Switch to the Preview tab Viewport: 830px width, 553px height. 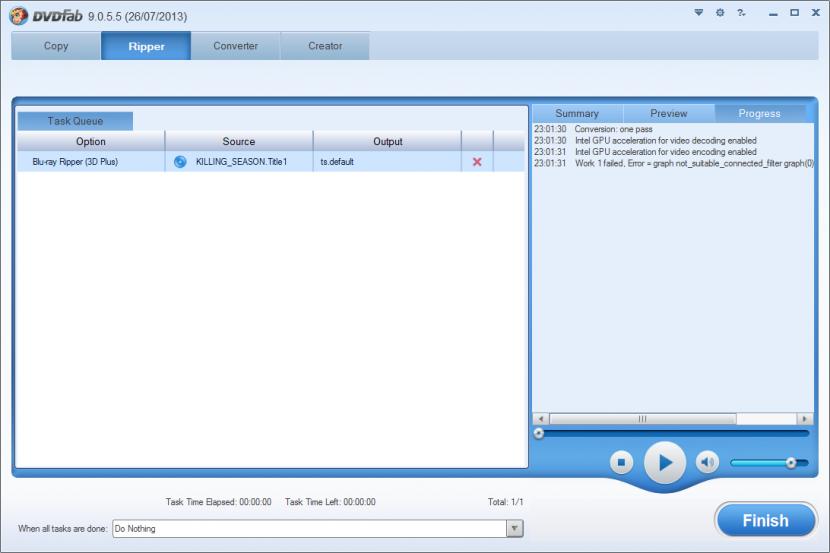pyautogui.click(x=669, y=113)
